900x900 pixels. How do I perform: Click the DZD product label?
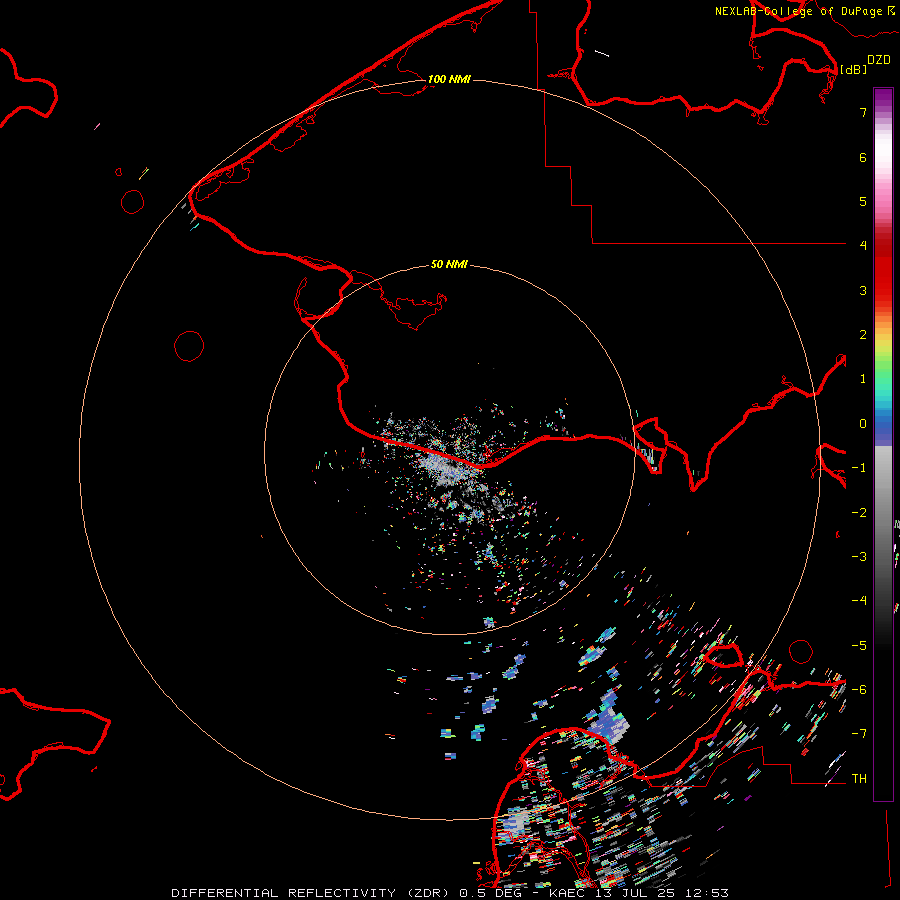point(879,60)
